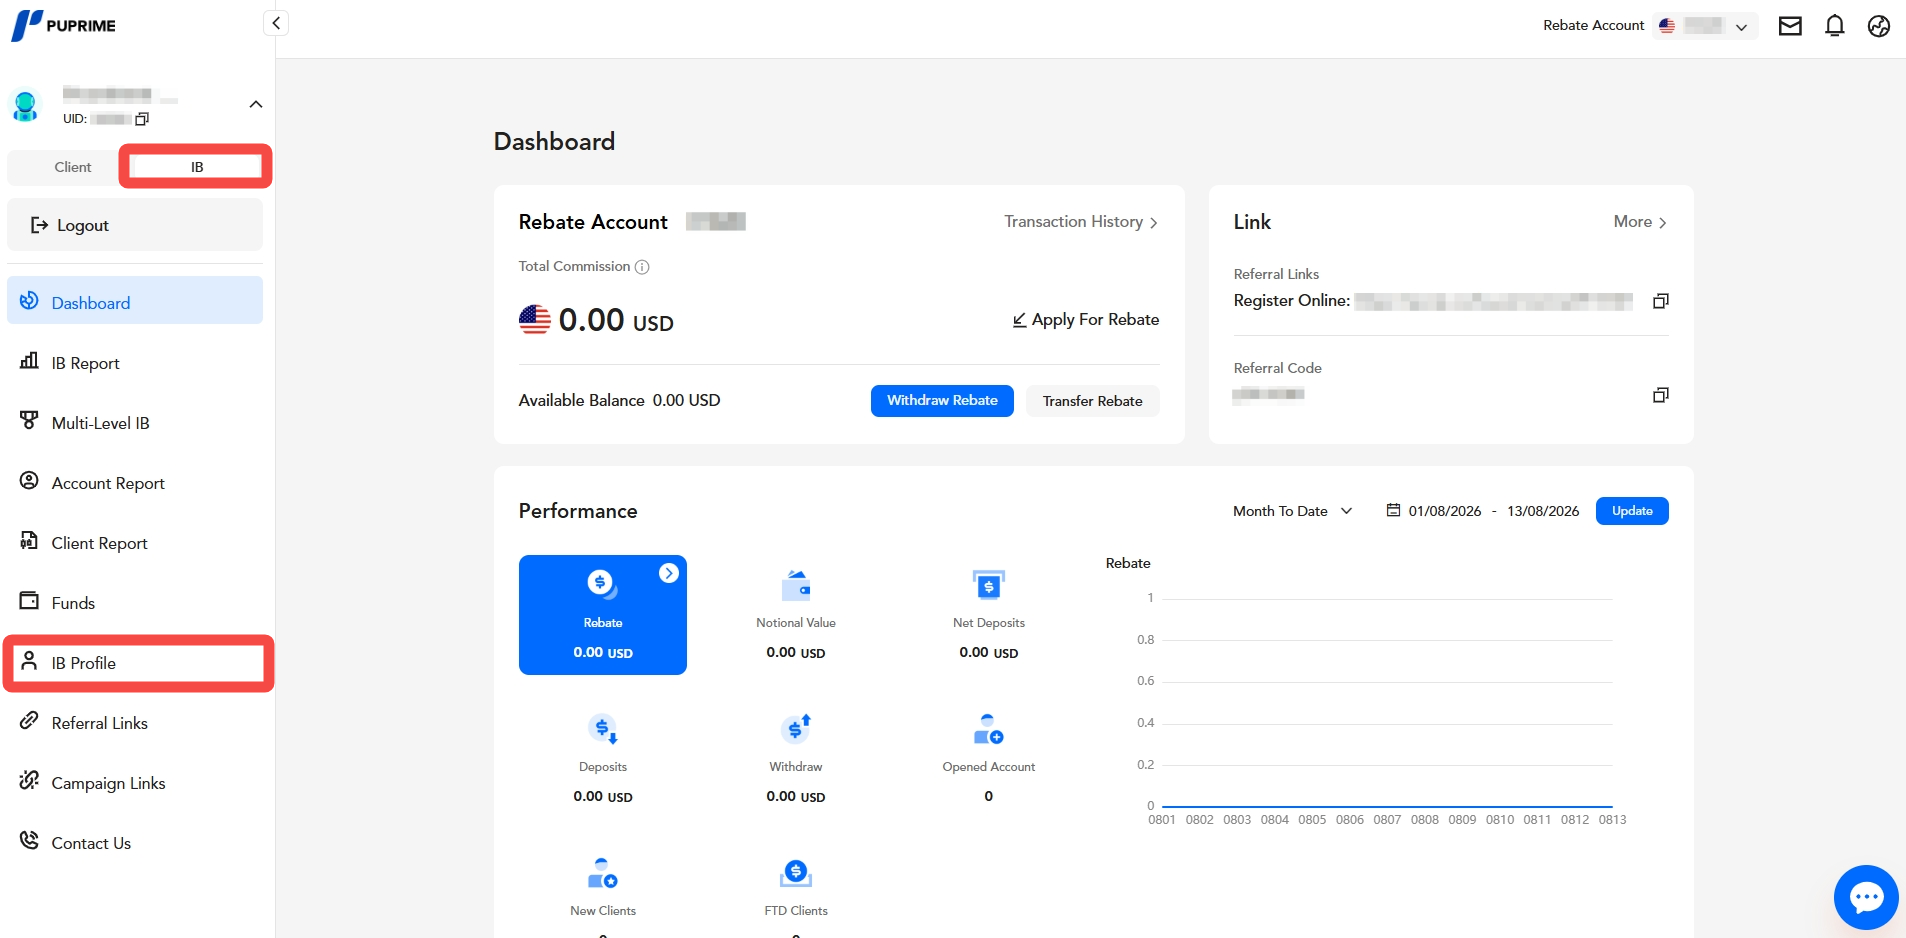The width and height of the screenshot is (1906, 938).
Task: Open the Transaction History link
Action: tap(1081, 222)
